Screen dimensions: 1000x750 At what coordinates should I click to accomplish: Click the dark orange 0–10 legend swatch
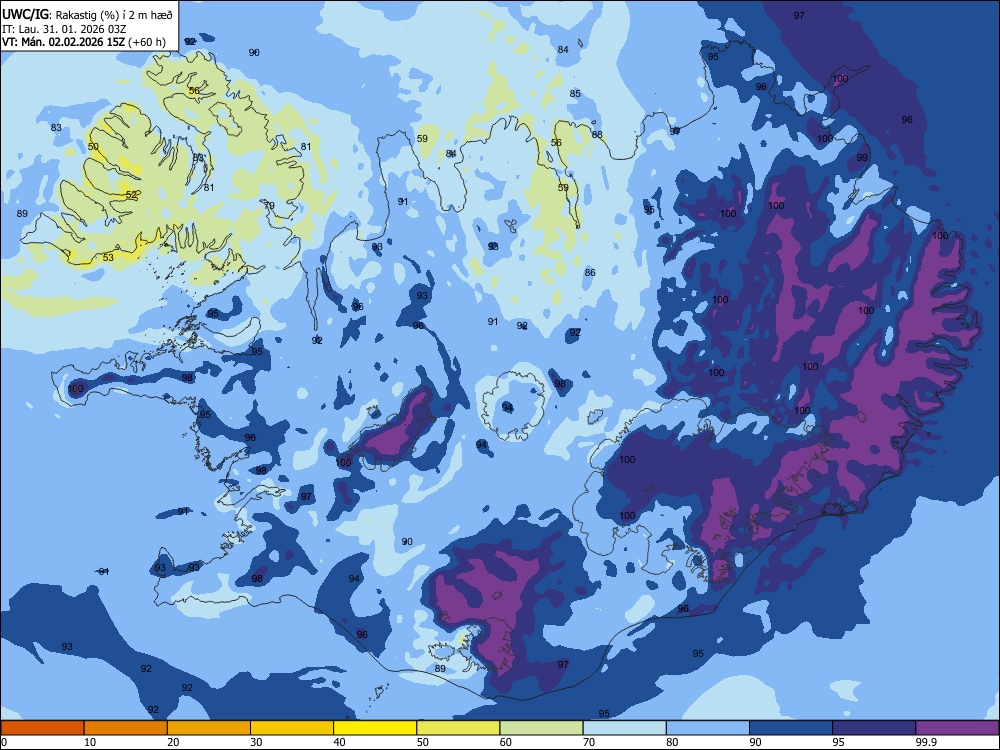tap(42, 728)
